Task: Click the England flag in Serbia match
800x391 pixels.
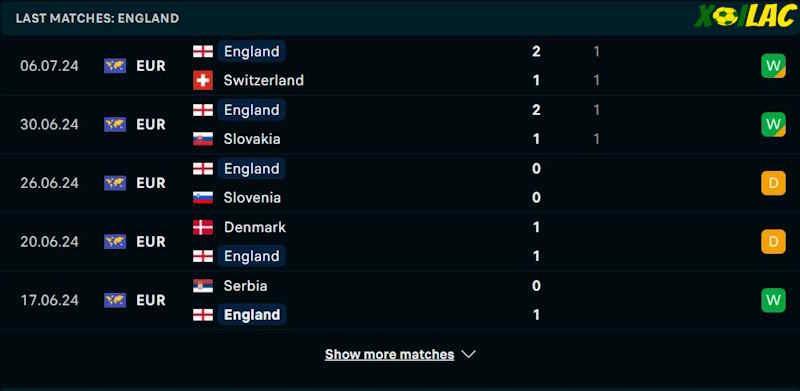Action: [203, 314]
